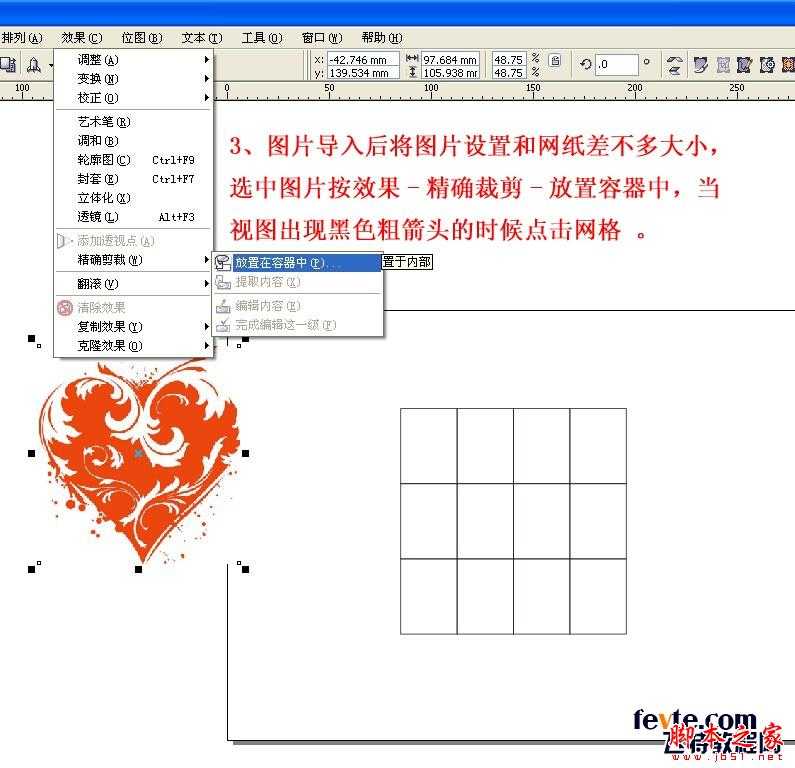
Task: Click the rubber stamp icon in toolbar
Action: [x=33, y=65]
